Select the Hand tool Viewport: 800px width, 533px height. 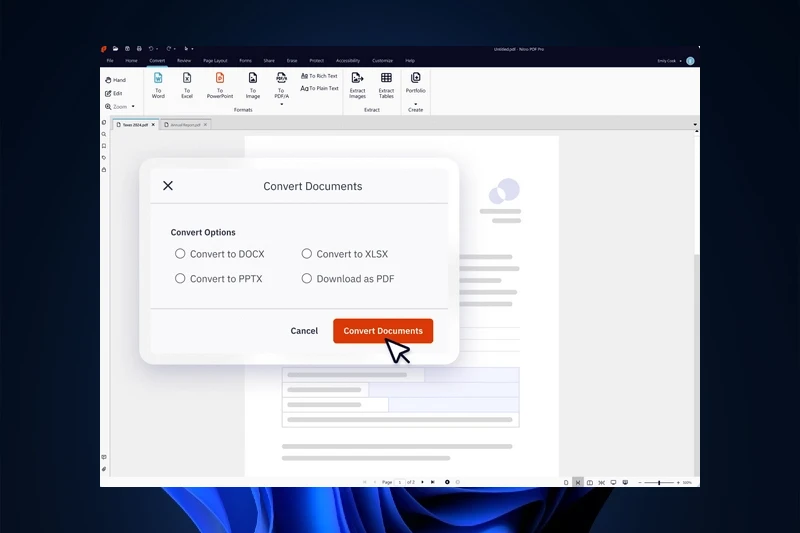(115, 80)
